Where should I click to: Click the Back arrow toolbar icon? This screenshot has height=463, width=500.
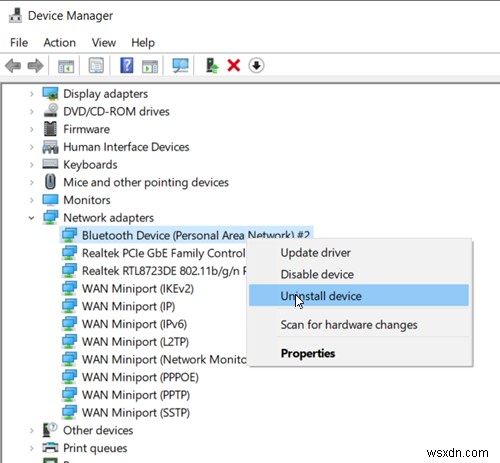pyautogui.click(x=13, y=66)
